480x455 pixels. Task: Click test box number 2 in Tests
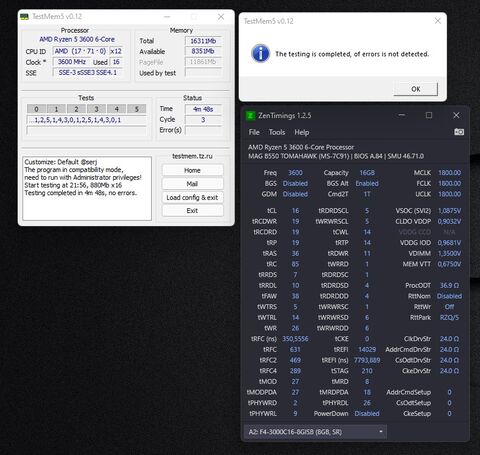click(x=76, y=109)
